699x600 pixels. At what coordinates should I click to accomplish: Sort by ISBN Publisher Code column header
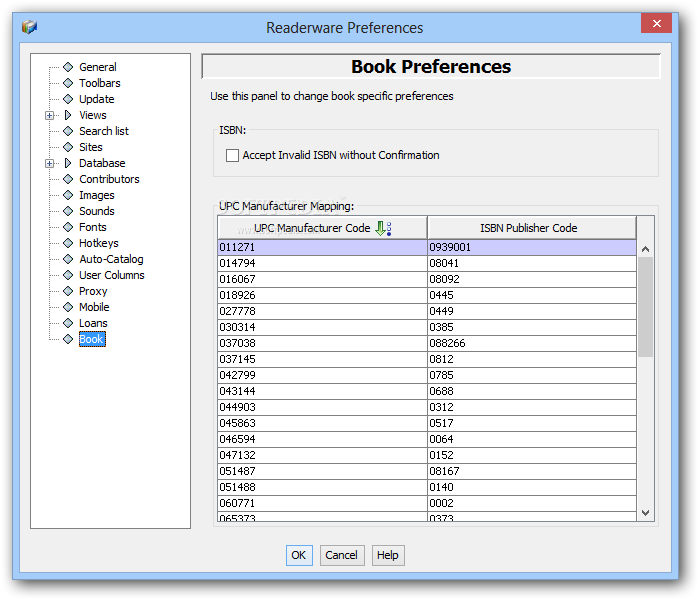531,228
